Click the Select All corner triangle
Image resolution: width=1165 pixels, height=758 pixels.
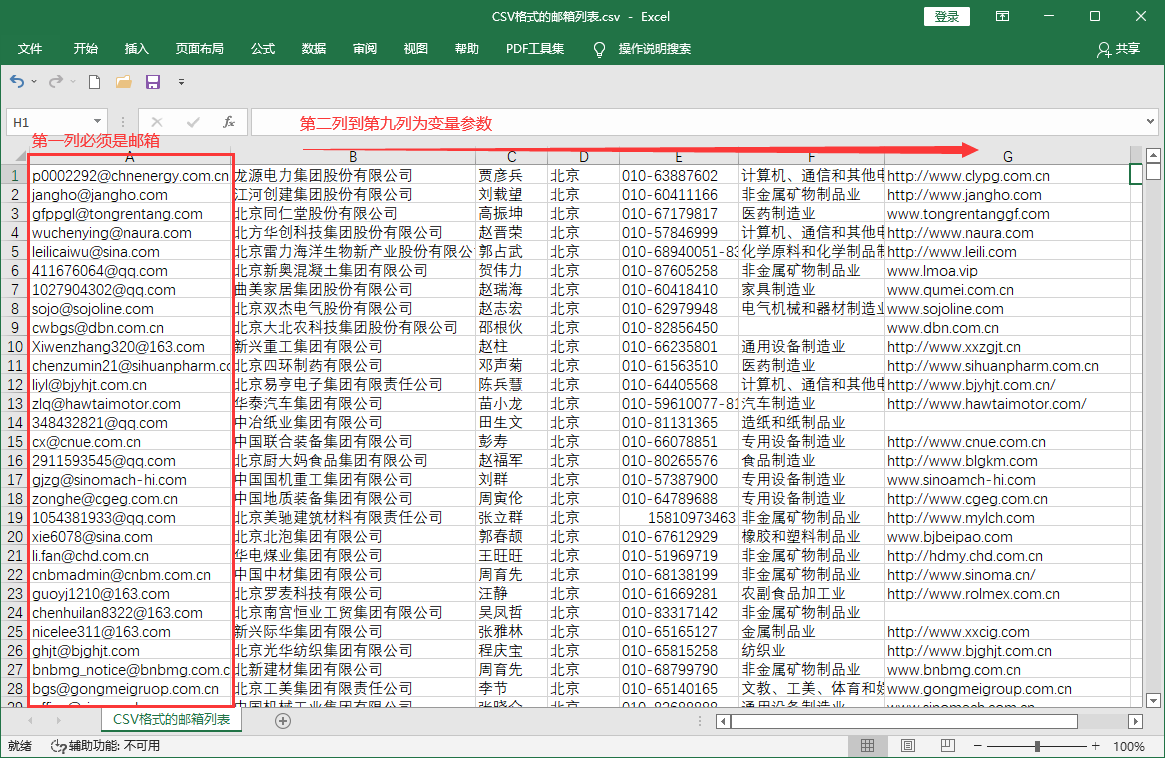pos(20,157)
